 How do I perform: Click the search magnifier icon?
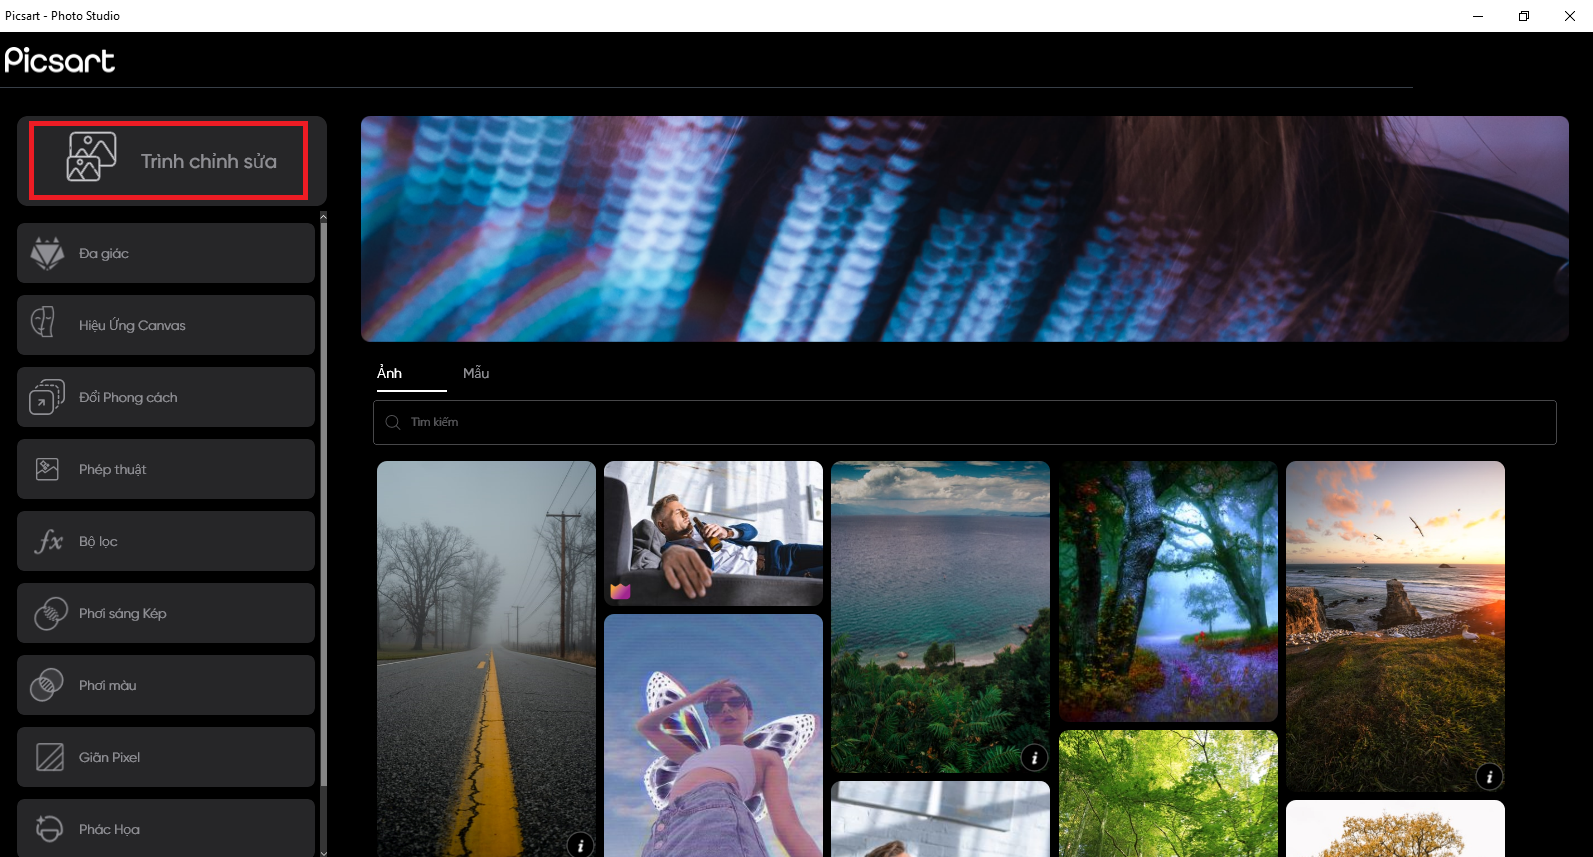point(393,422)
